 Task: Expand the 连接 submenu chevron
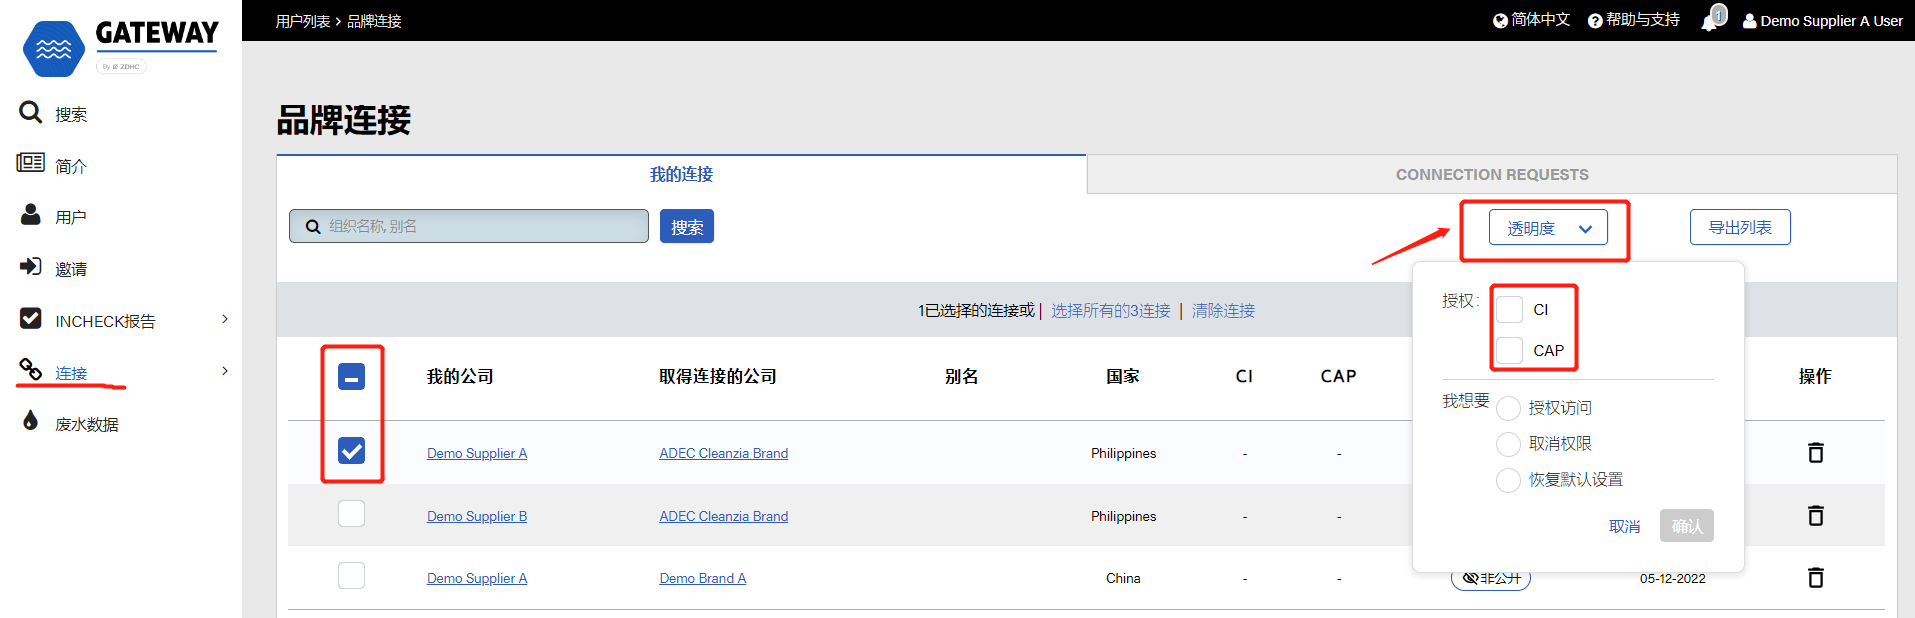(x=225, y=371)
